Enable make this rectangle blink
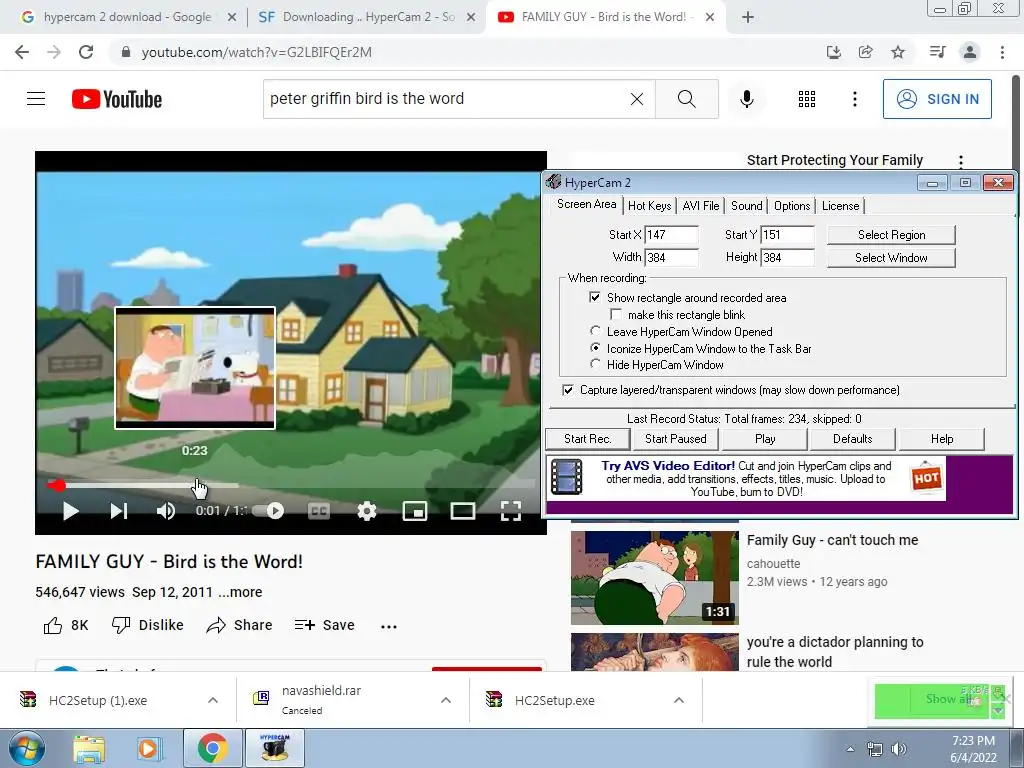The height and width of the screenshot is (768, 1024). coord(616,315)
